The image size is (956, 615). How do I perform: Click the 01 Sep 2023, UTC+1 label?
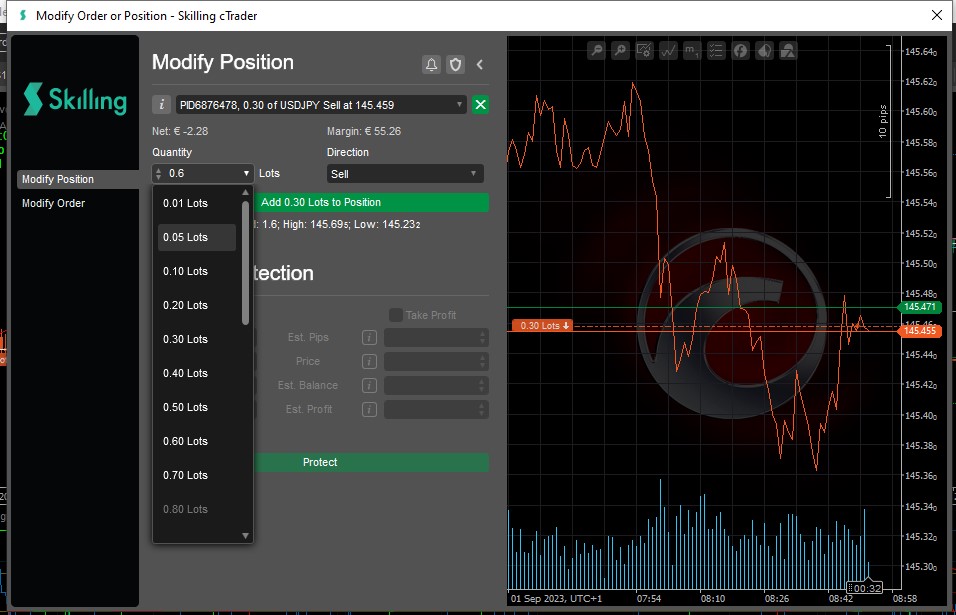556,599
